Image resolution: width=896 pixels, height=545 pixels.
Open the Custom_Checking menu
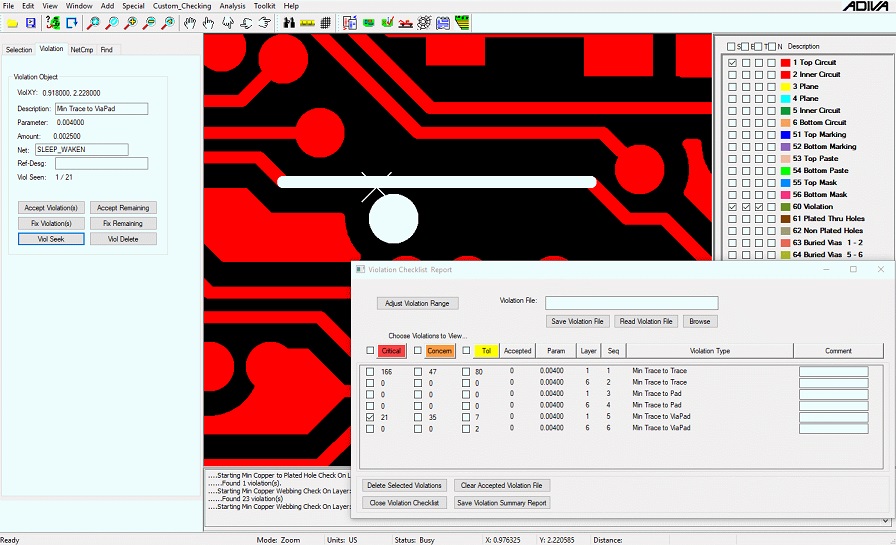182,6
